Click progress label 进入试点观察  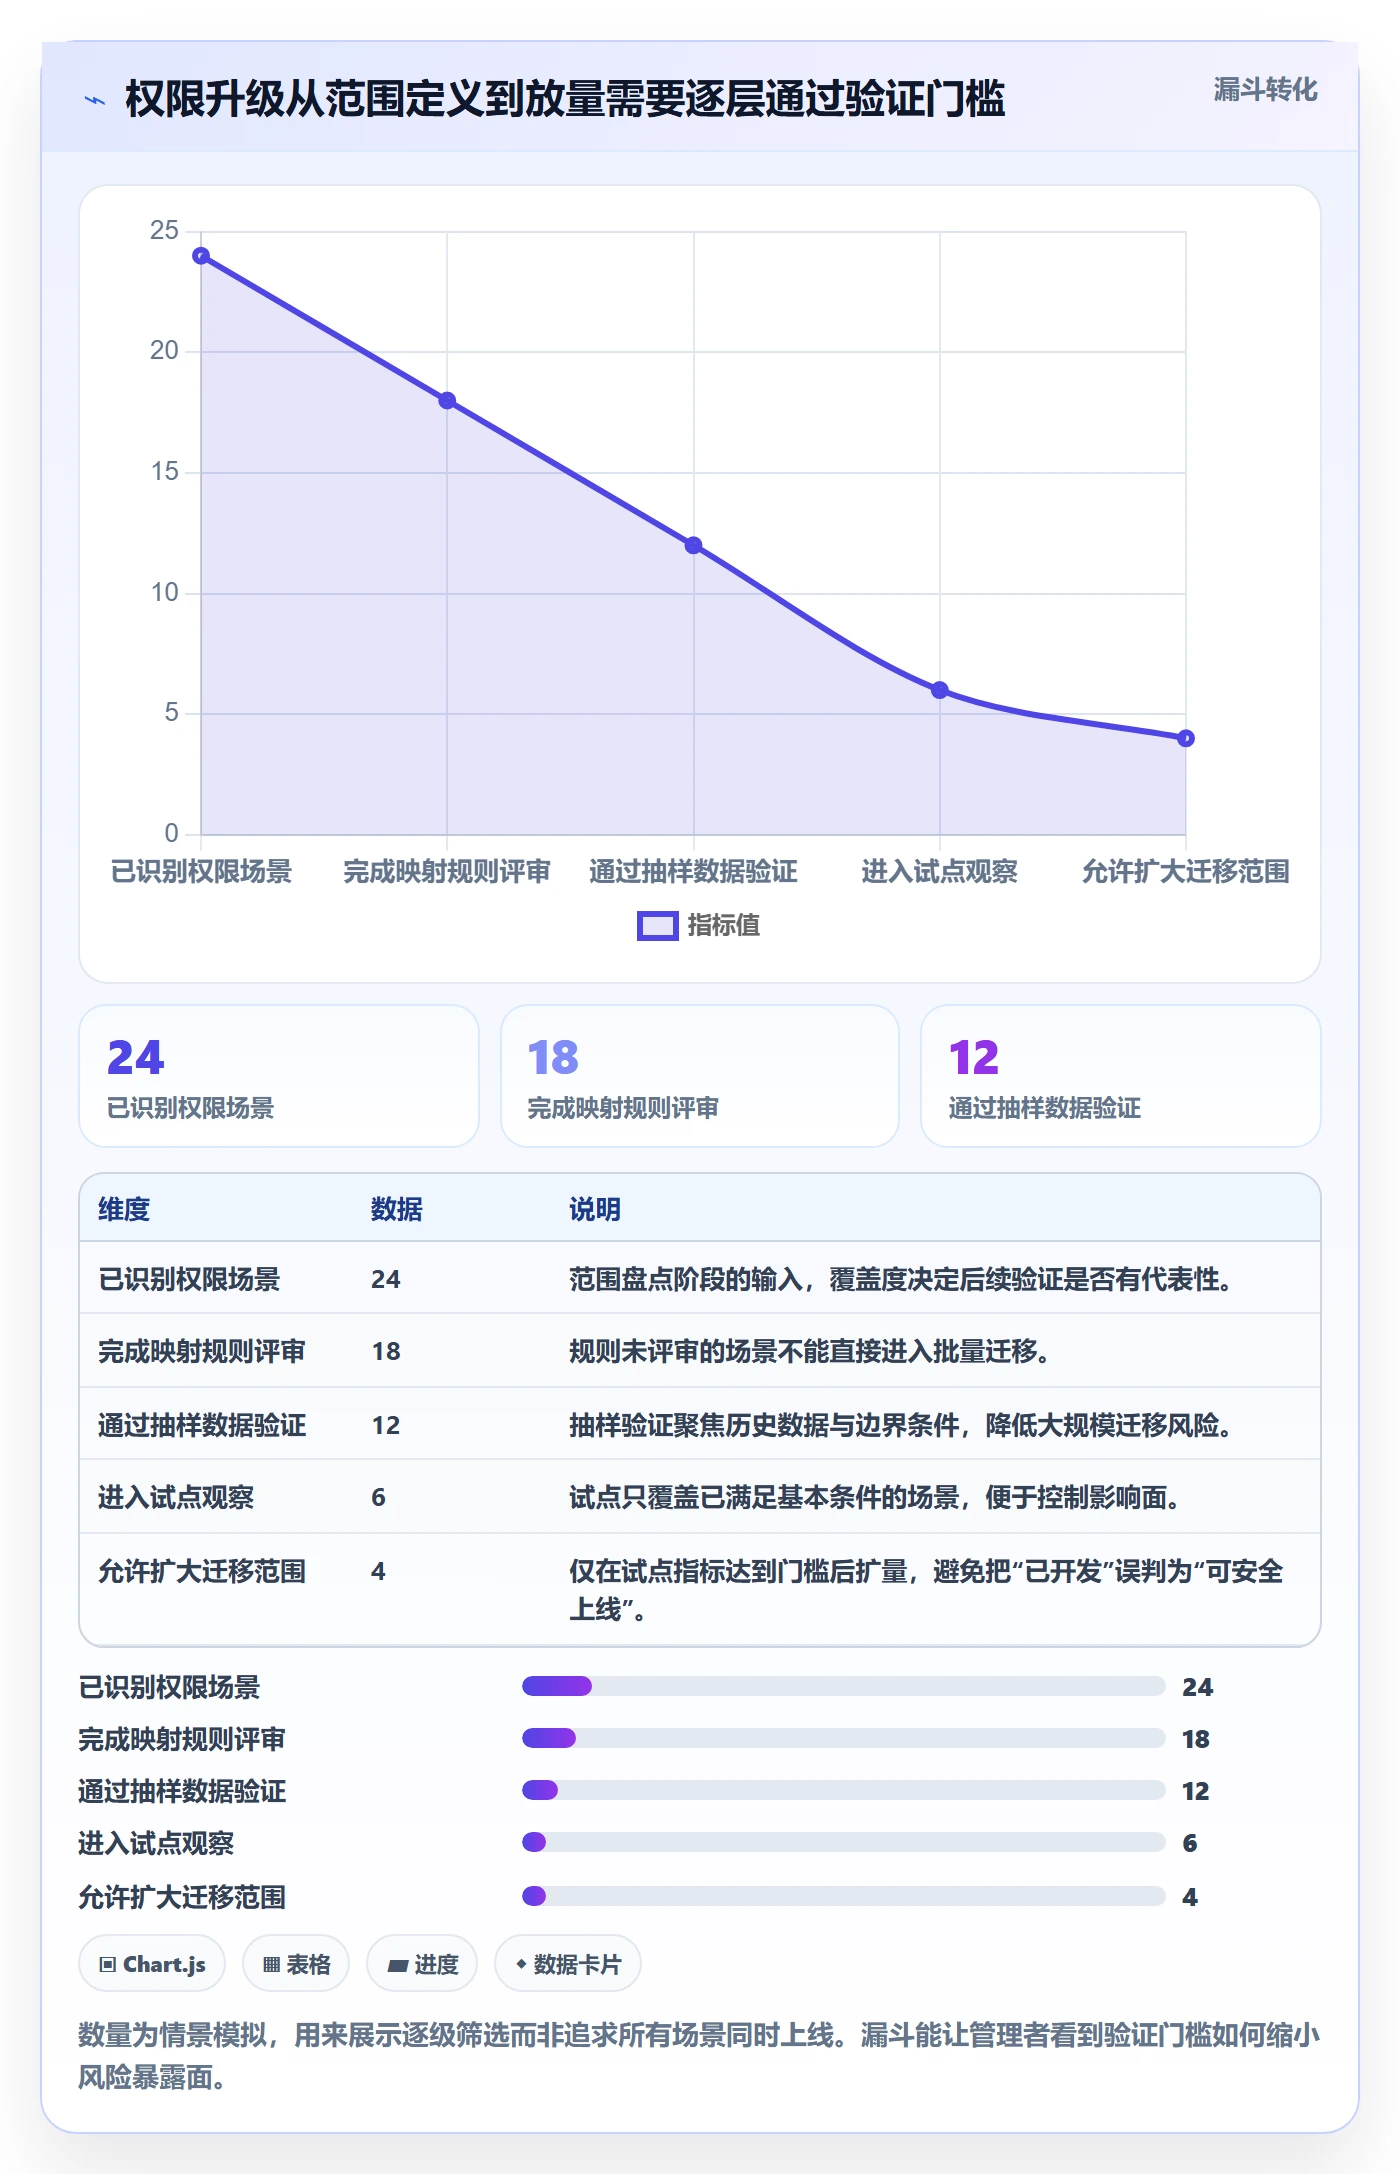click(x=156, y=1844)
